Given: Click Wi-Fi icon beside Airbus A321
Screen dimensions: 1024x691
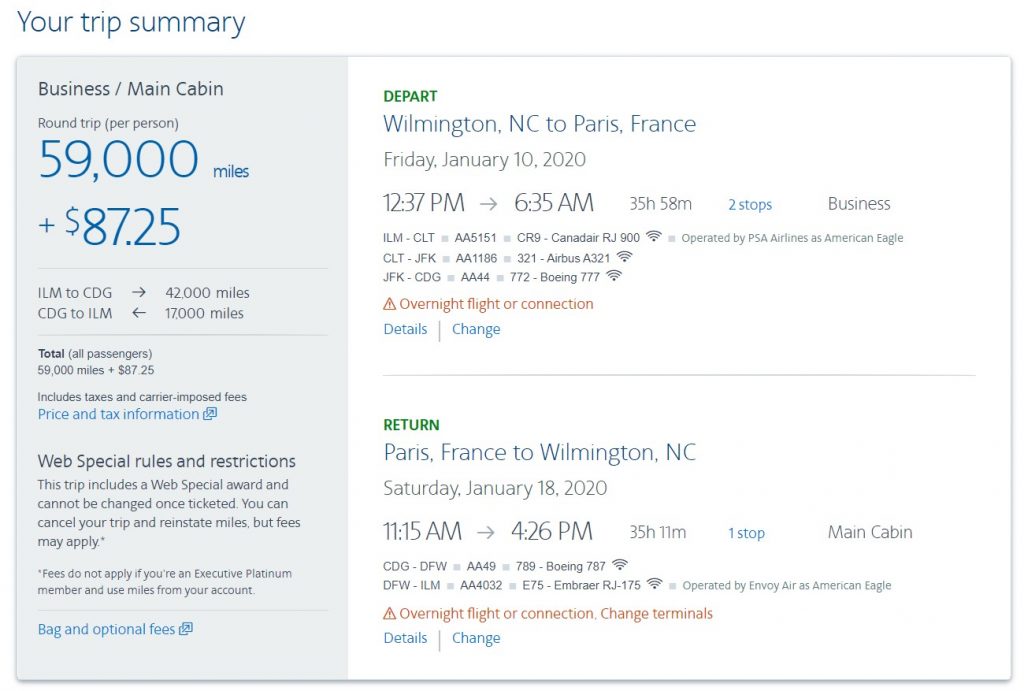Looking at the screenshot, I should click(624, 257).
